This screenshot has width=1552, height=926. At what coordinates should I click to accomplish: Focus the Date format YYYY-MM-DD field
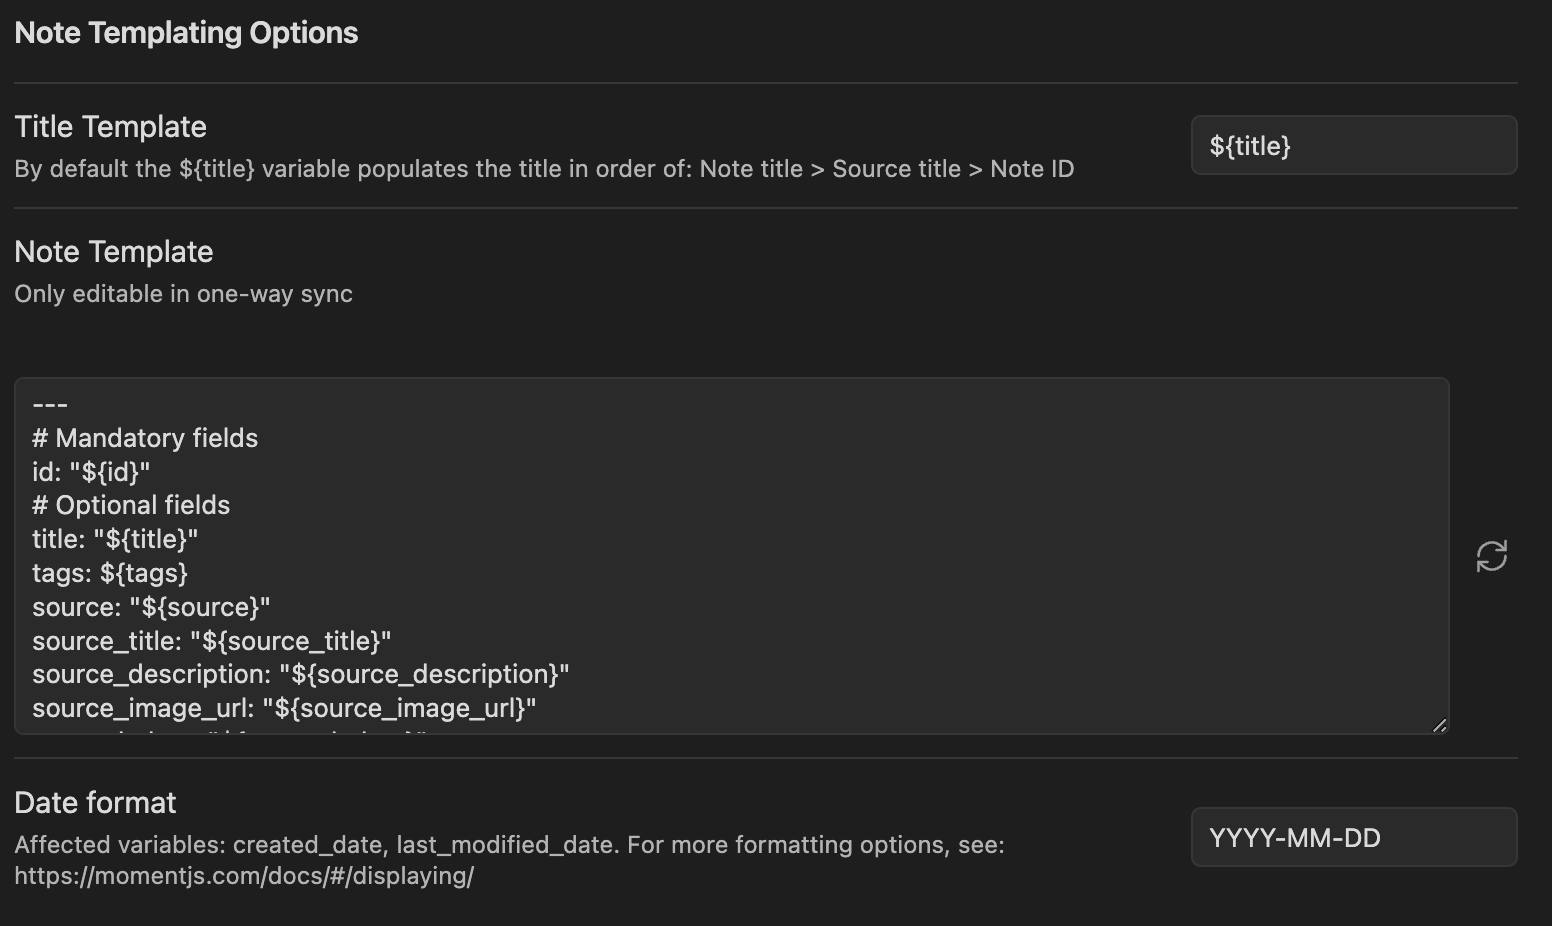1353,838
